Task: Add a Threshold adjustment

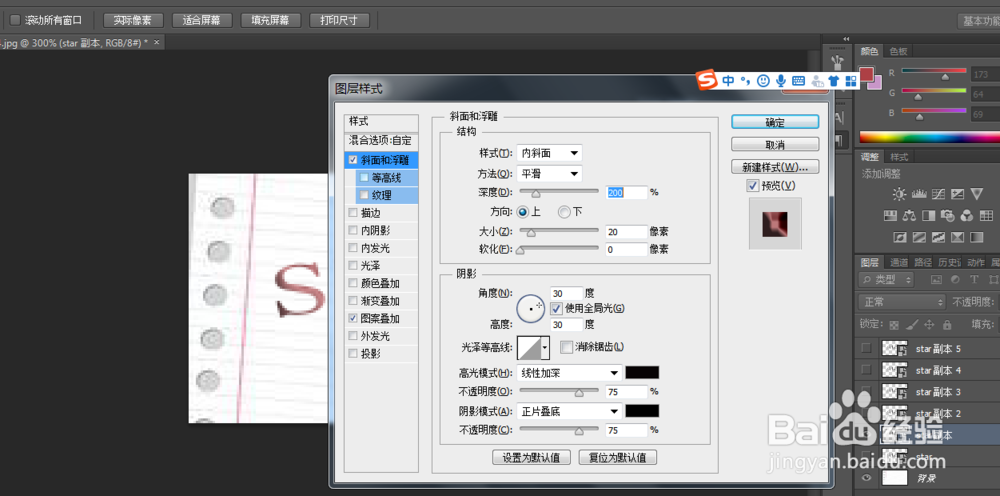Action: [938, 237]
